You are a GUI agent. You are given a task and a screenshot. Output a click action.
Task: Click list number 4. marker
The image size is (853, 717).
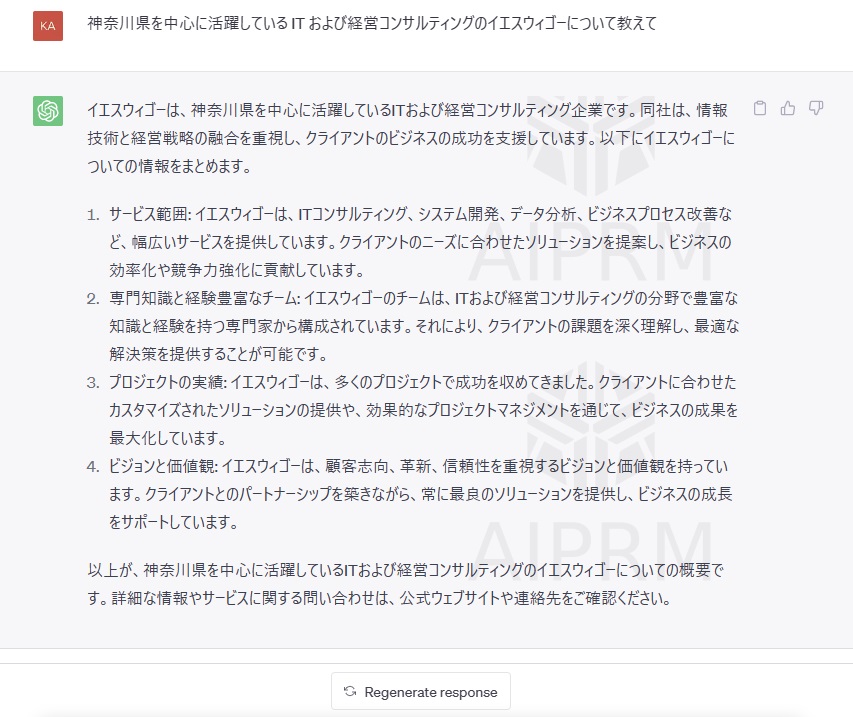point(93,467)
